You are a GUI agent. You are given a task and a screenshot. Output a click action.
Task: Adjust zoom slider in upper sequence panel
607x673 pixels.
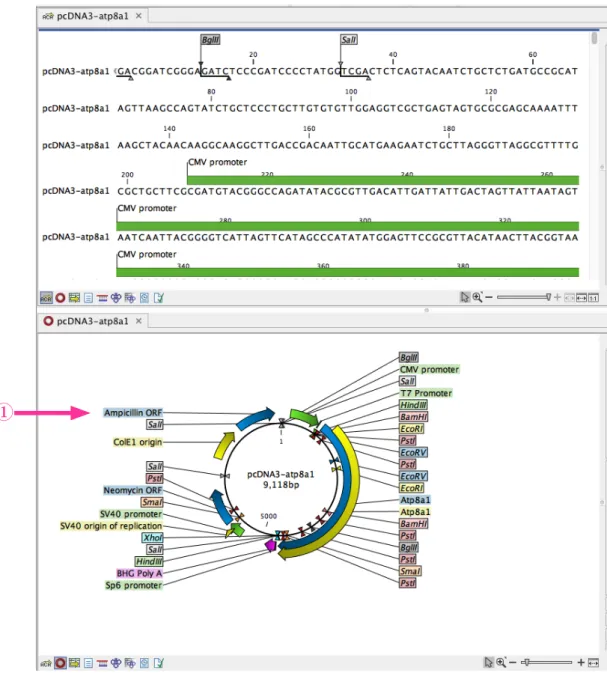523,297
